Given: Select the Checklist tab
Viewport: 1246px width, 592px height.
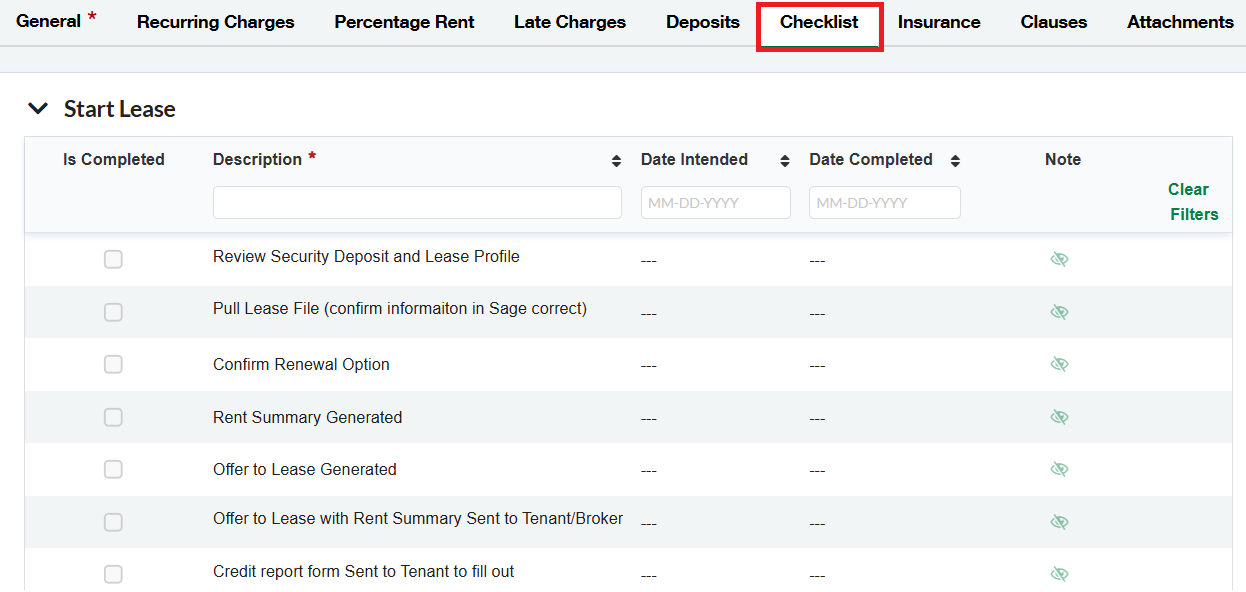Looking at the screenshot, I should [x=819, y=22].
